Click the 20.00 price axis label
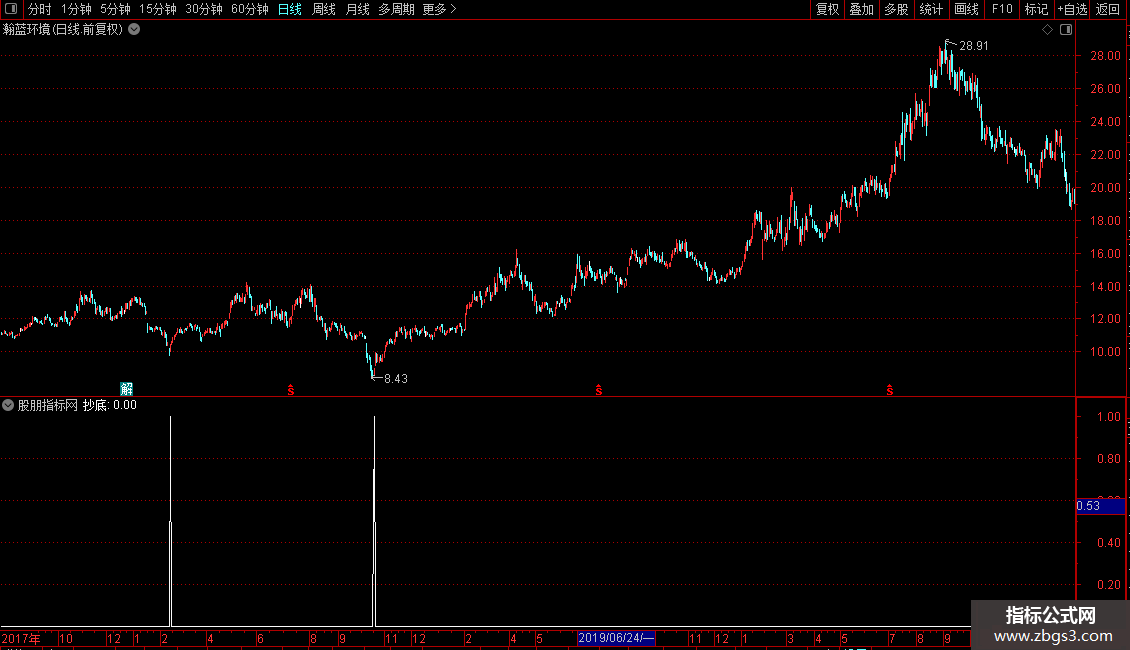The image size is (1130, 650). tap(1105, 187)
